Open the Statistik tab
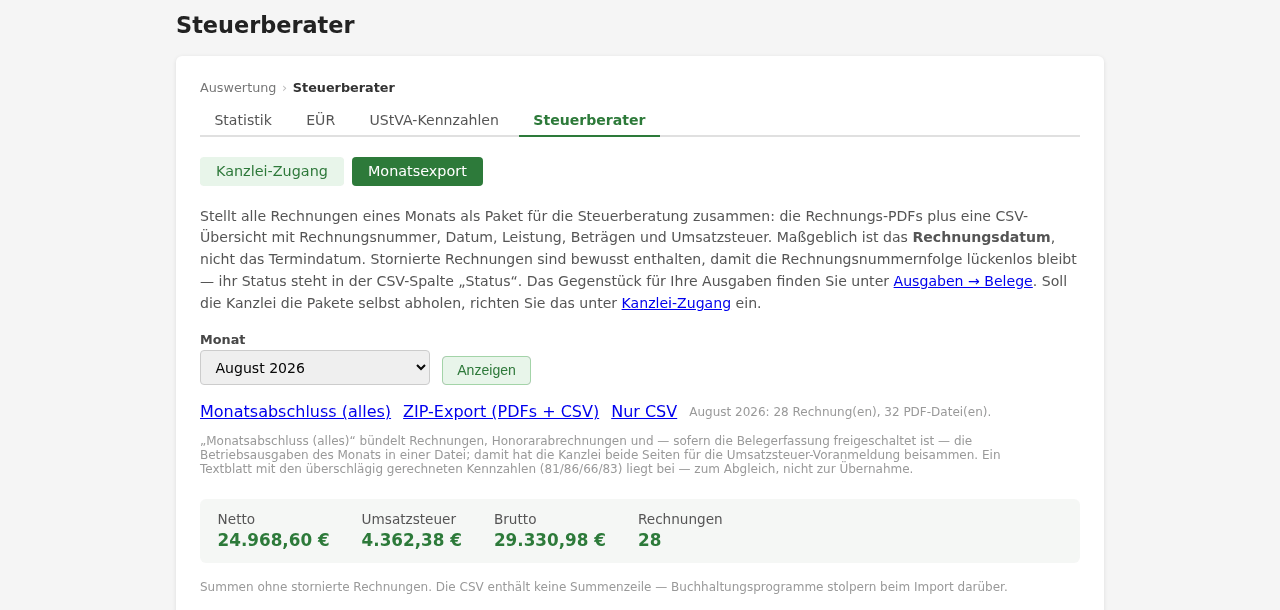Viewport: 1280px width, 610px height. coord(243,120)
